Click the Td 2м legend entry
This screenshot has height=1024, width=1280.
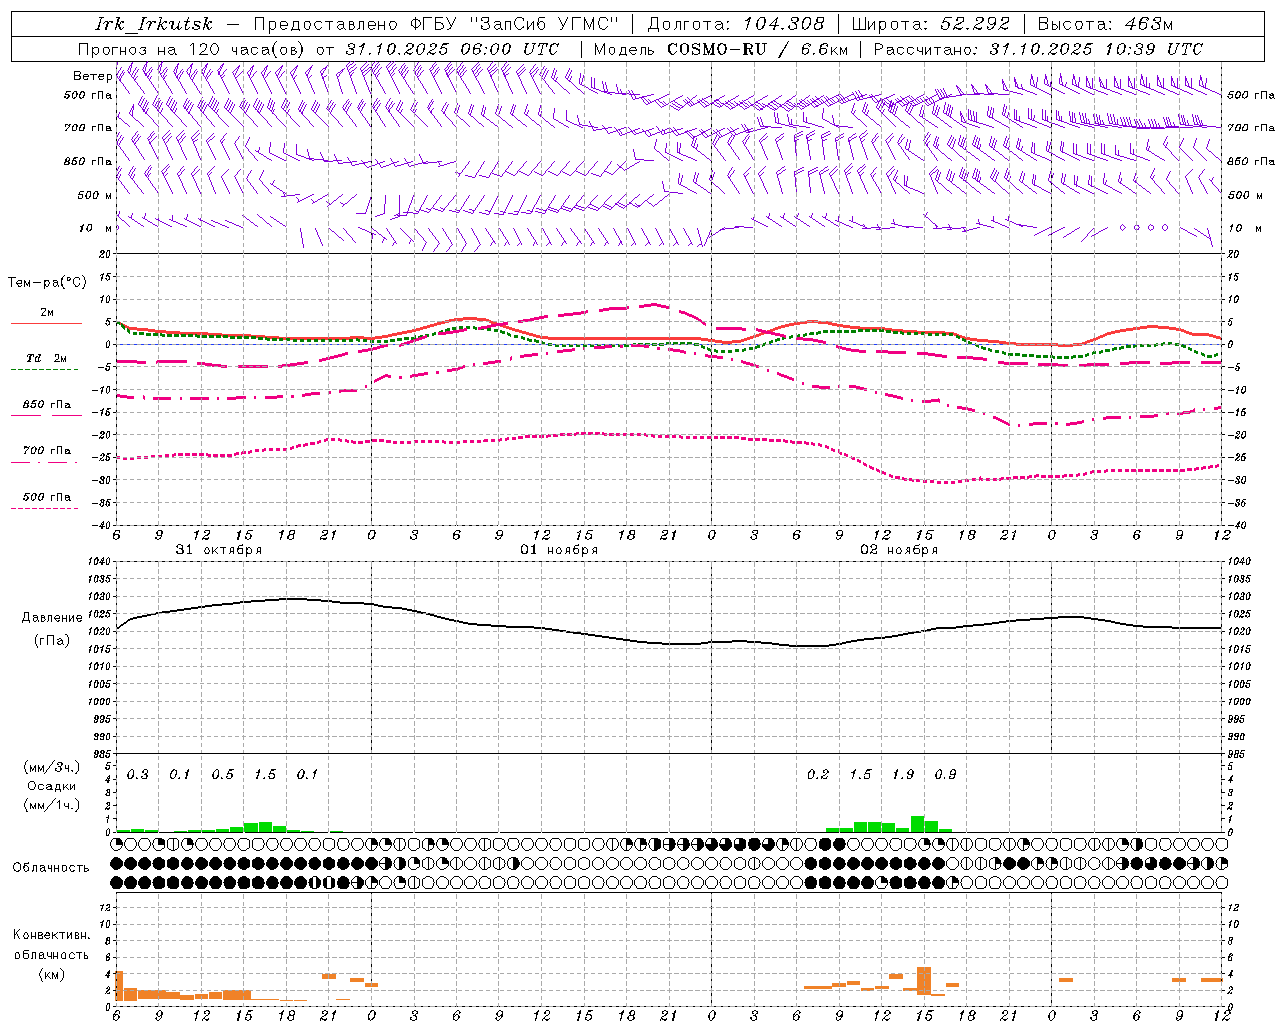coord(46,358)
